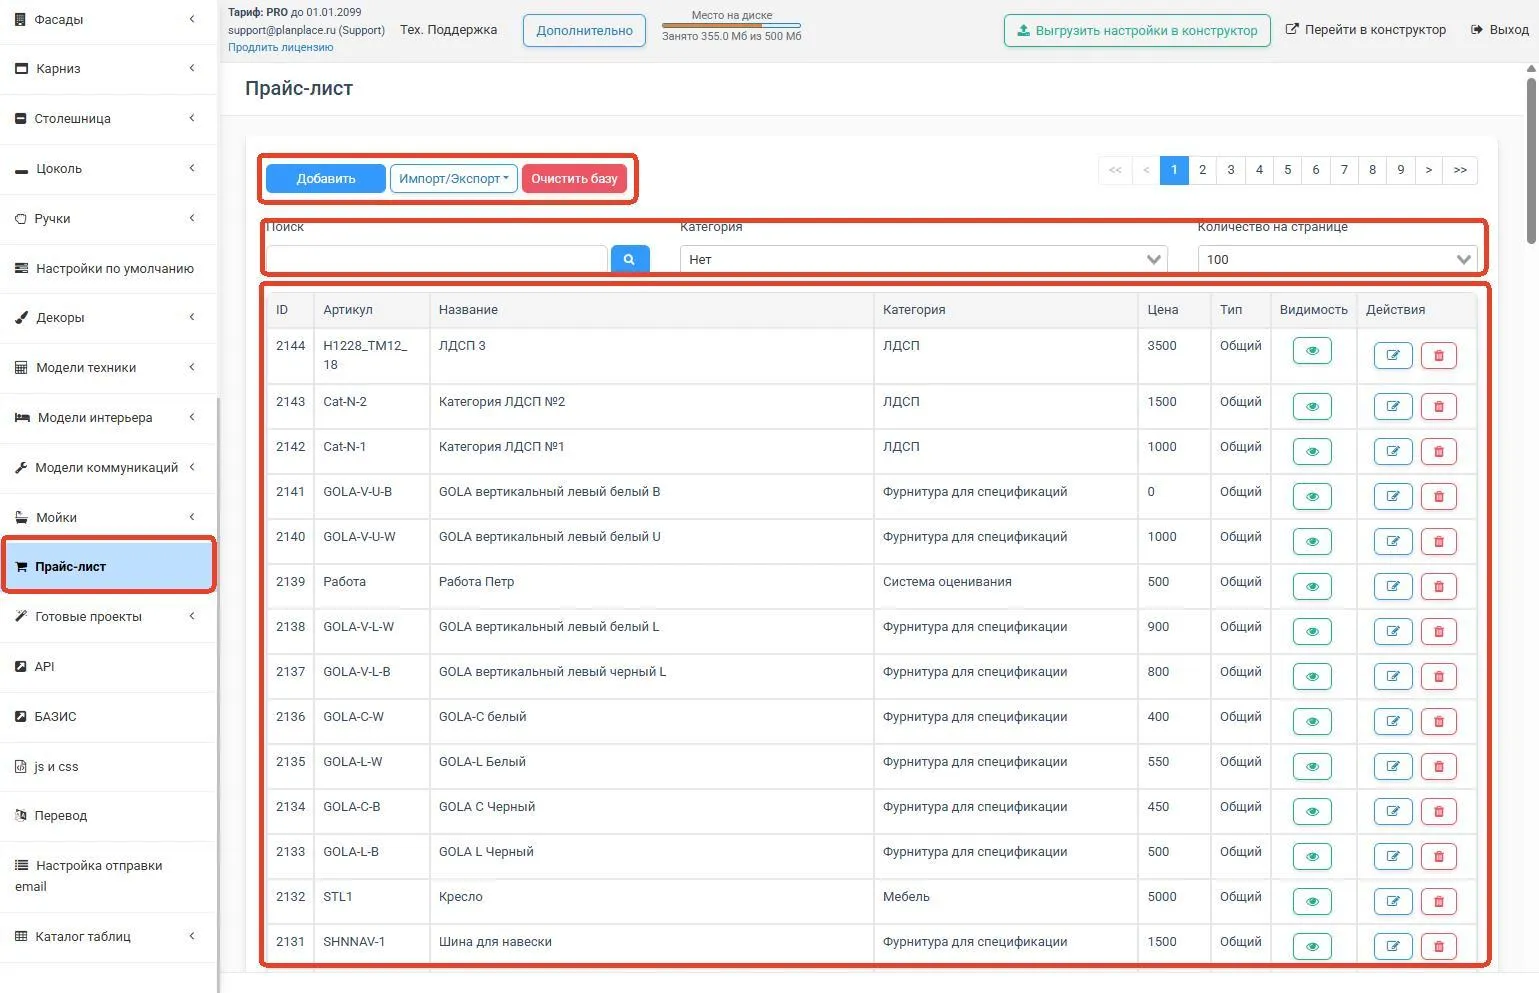Toggle visibility of Cat-N-2 row

pos(1312,406)
